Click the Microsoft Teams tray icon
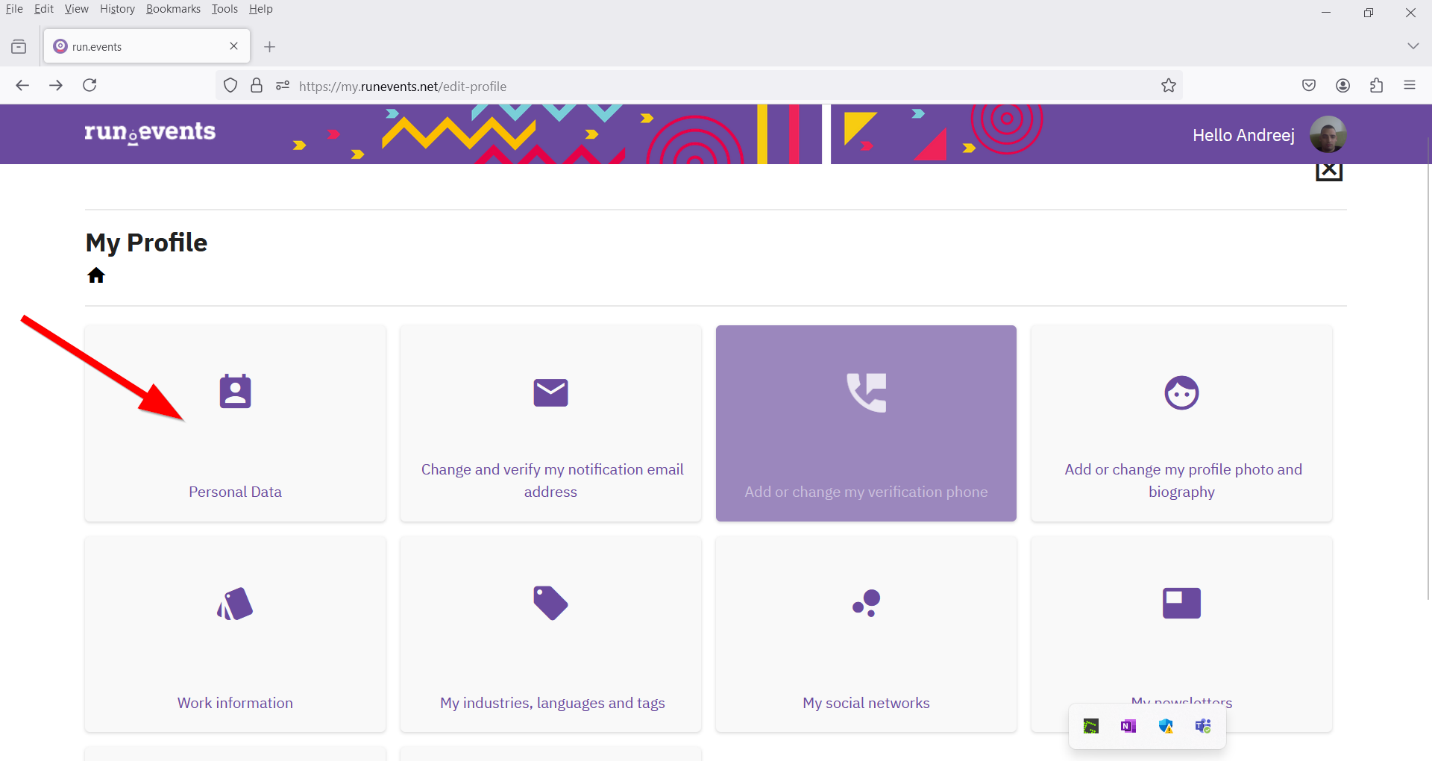This screenshot has height=761, width=1432. pyautogui.click(x=1203, y=726)
